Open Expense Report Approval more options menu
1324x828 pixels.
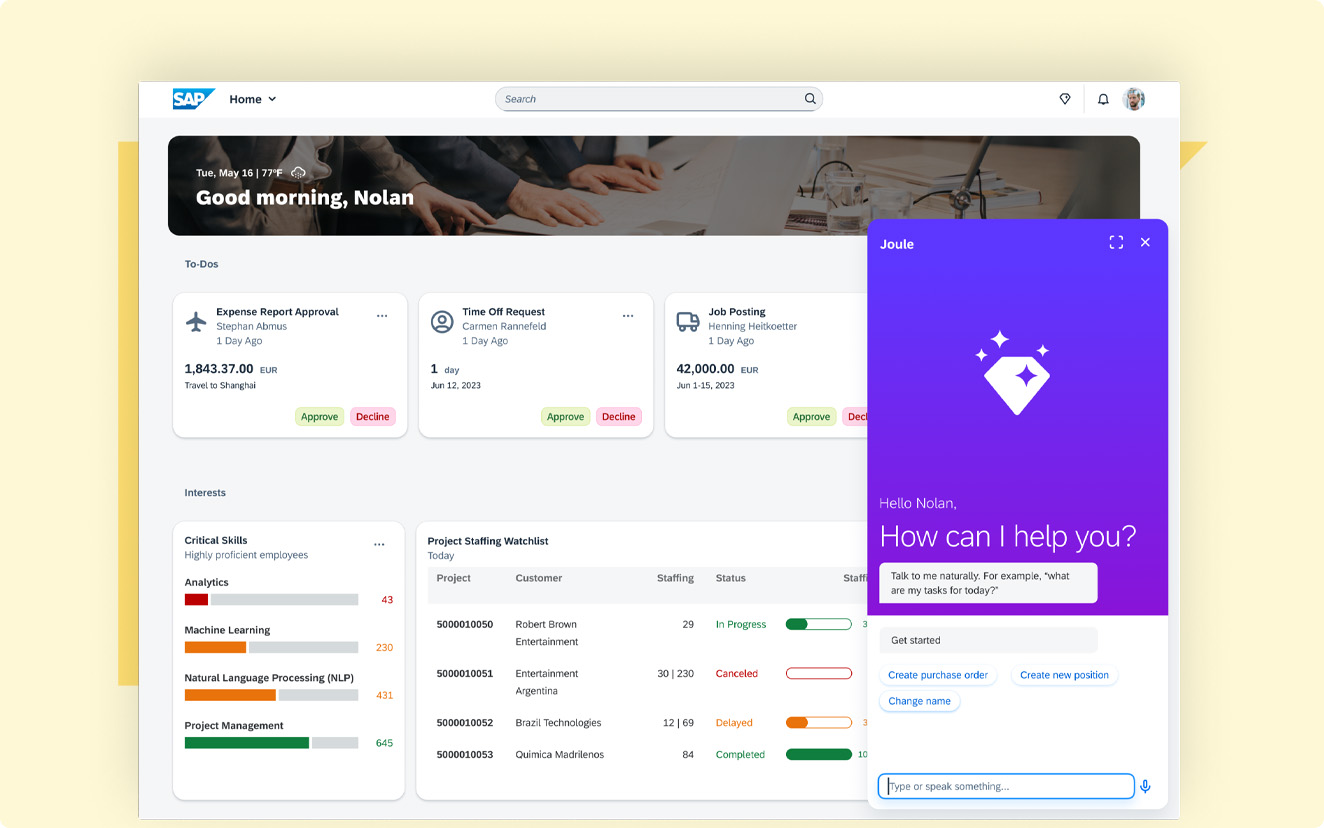(x=382, y=316)
